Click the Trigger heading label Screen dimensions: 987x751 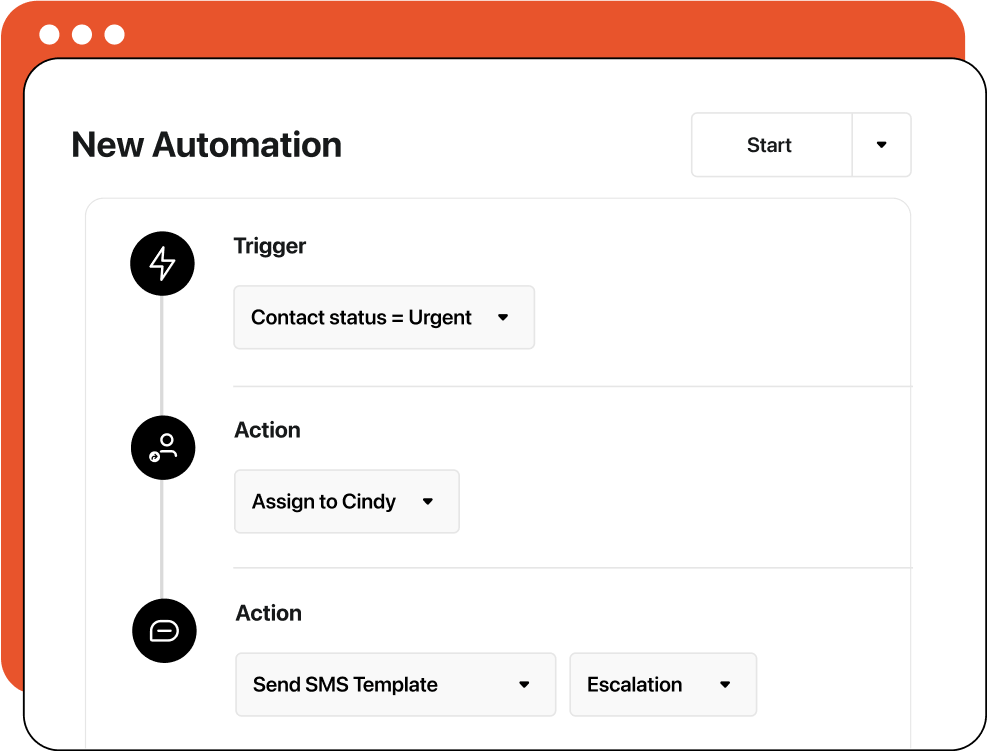pos(269,246)
